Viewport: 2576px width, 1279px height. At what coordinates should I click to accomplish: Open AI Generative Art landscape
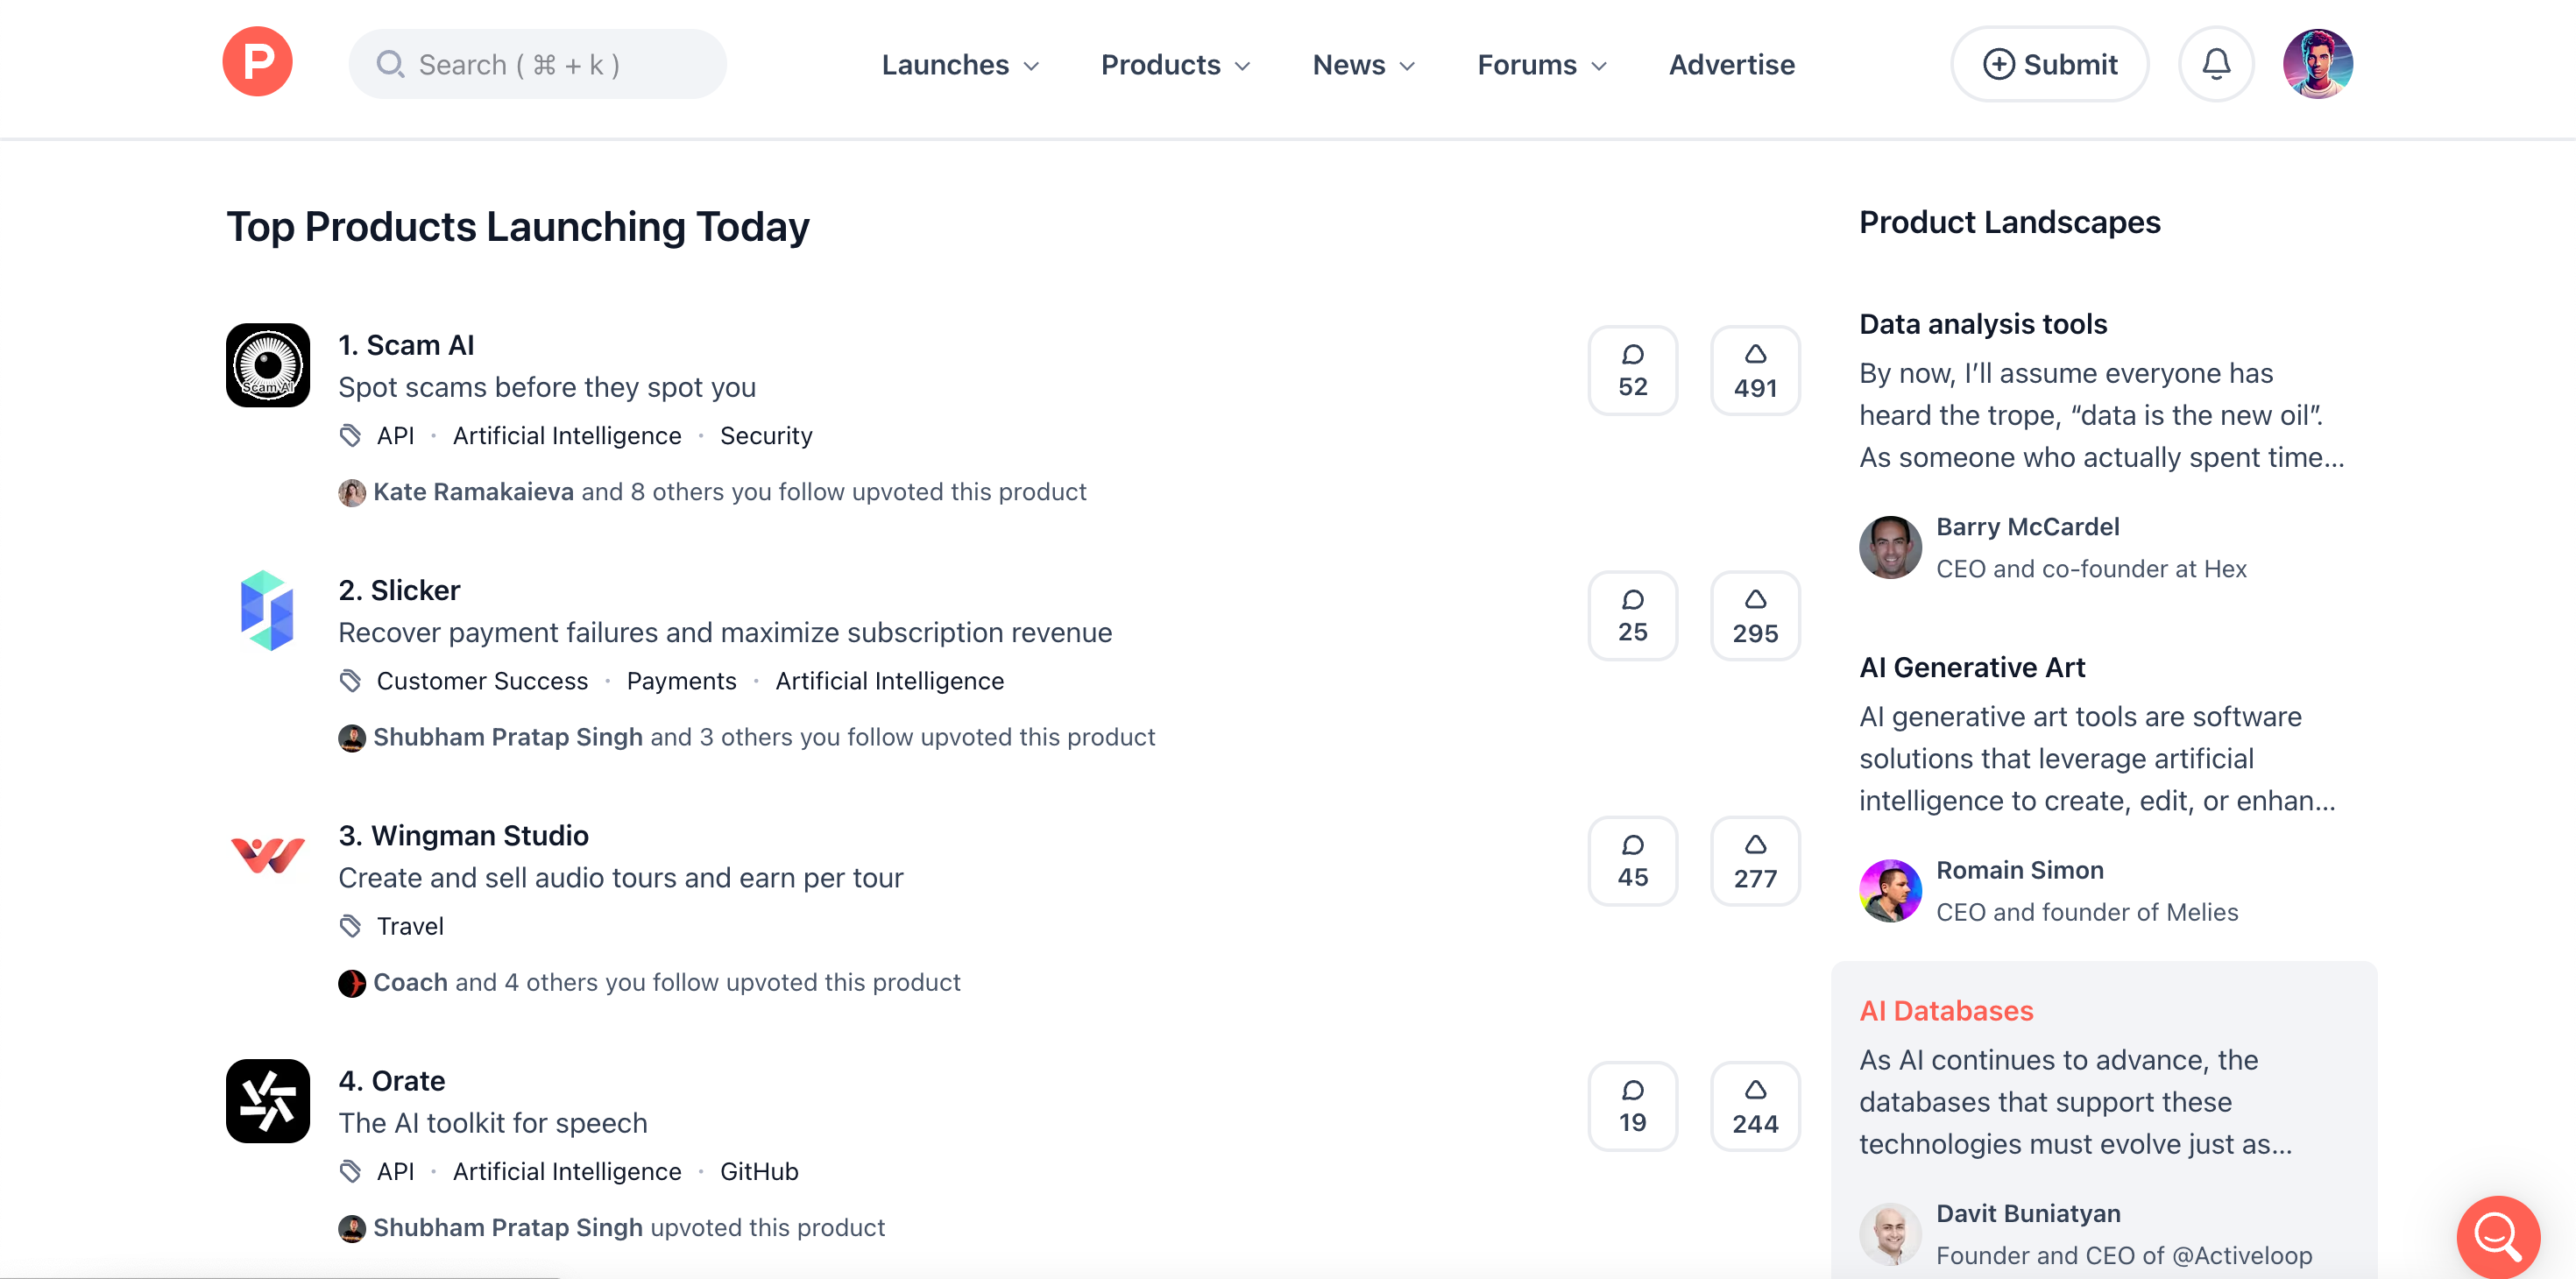pos(1971,667)
